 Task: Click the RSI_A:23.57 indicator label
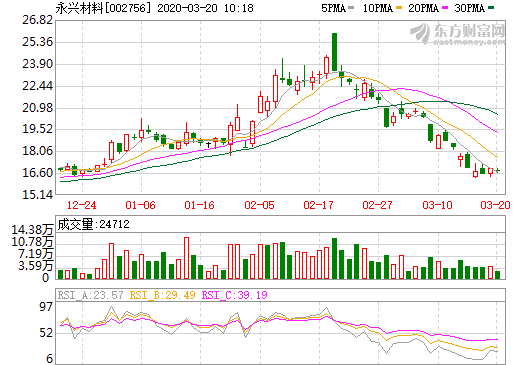coord(91,295)
